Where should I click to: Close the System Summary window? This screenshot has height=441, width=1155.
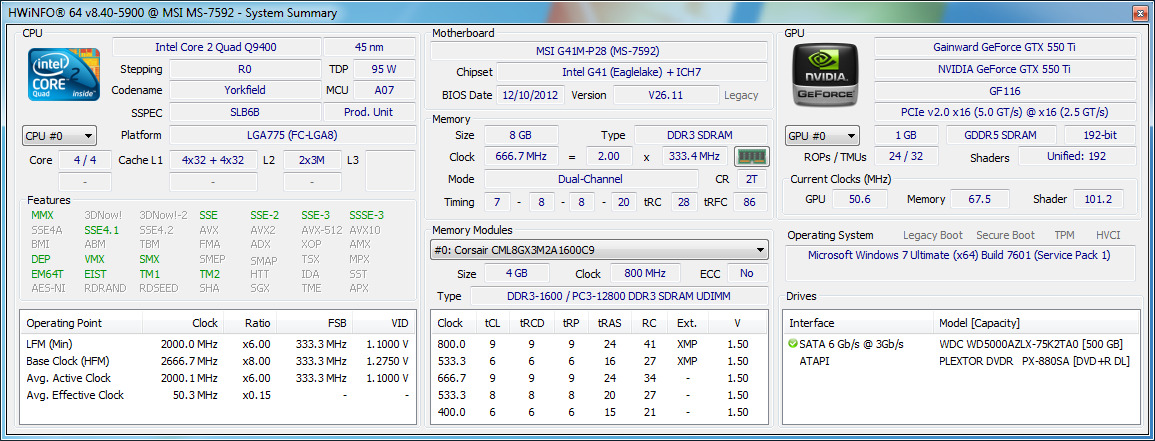click(x=1138, y=13)
